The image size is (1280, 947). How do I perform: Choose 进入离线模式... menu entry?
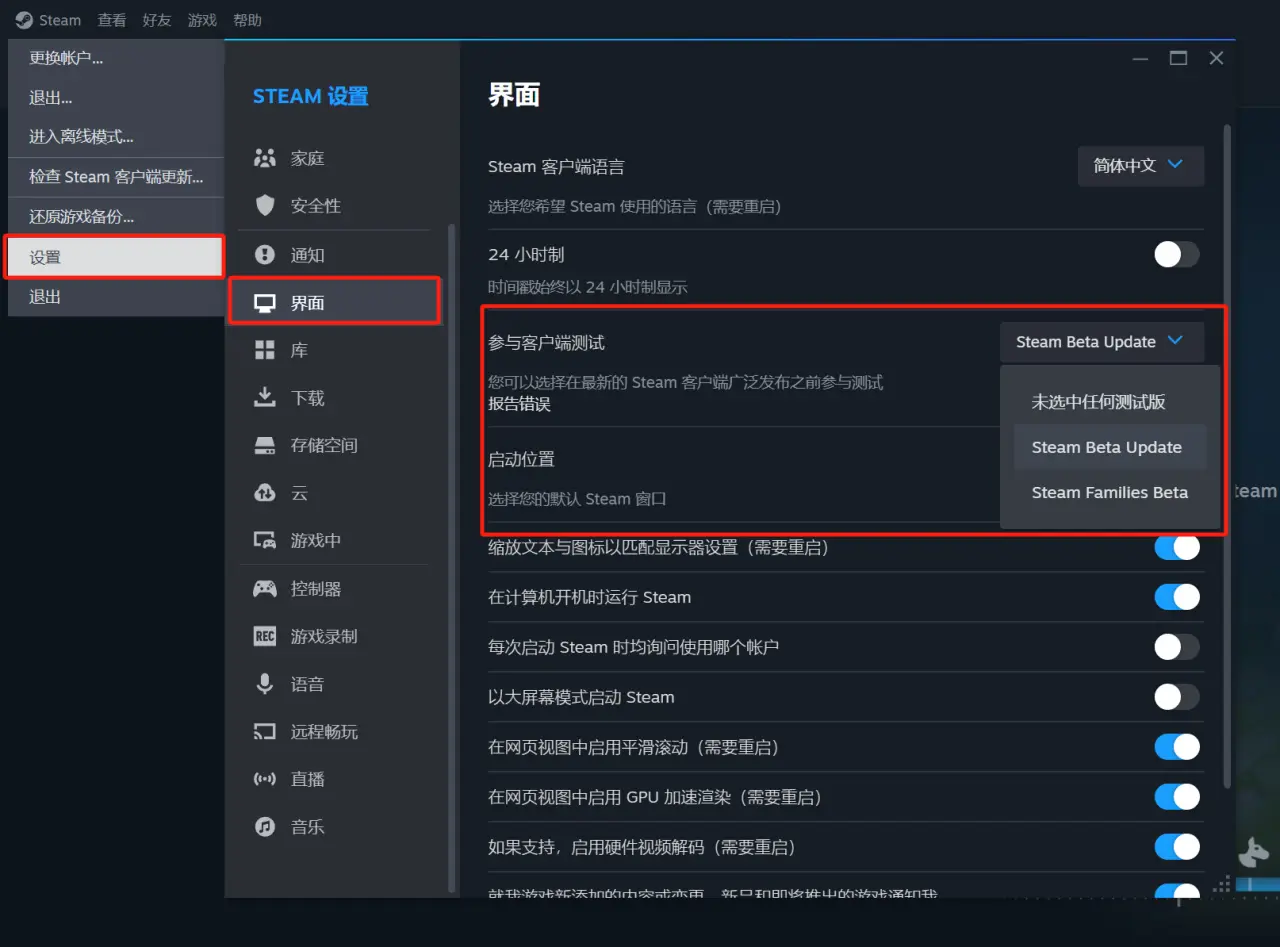116,137
